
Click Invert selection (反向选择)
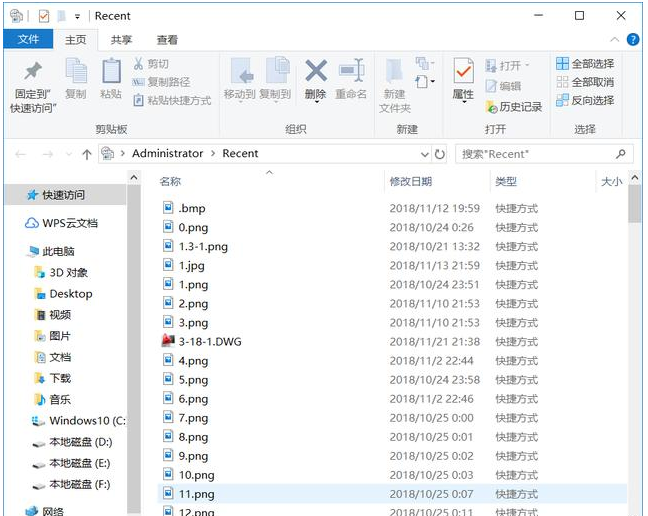(x=585, y=100)
